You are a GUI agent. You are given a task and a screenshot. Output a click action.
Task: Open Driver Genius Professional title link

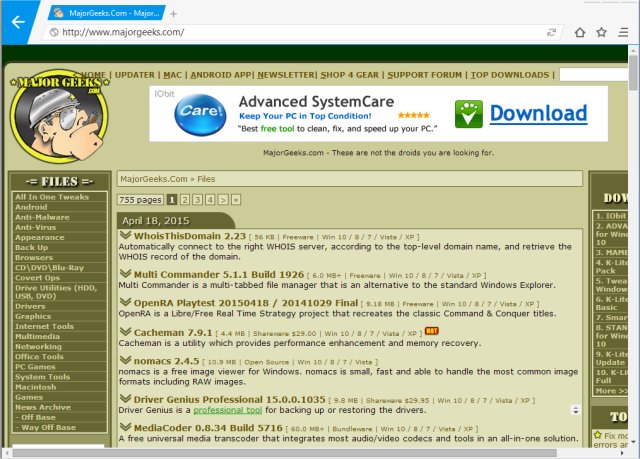(229, 399)
